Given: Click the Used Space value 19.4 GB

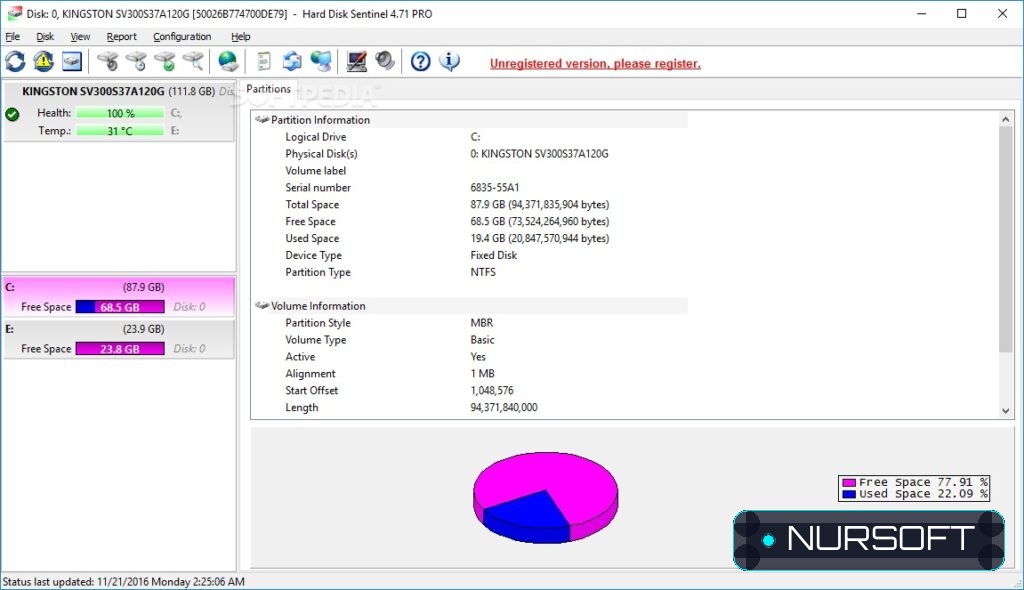Looking at the screenshot, I should tap(539, 238).
